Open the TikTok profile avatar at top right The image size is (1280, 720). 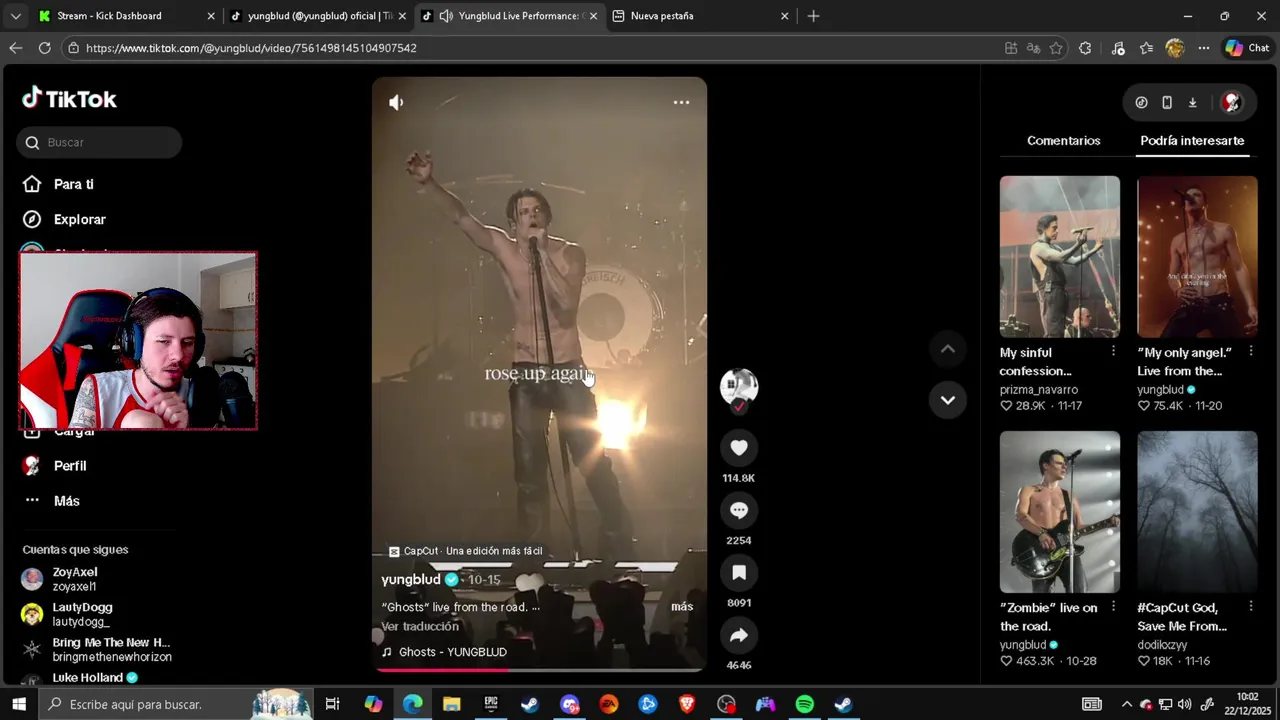click(1232, 102)
